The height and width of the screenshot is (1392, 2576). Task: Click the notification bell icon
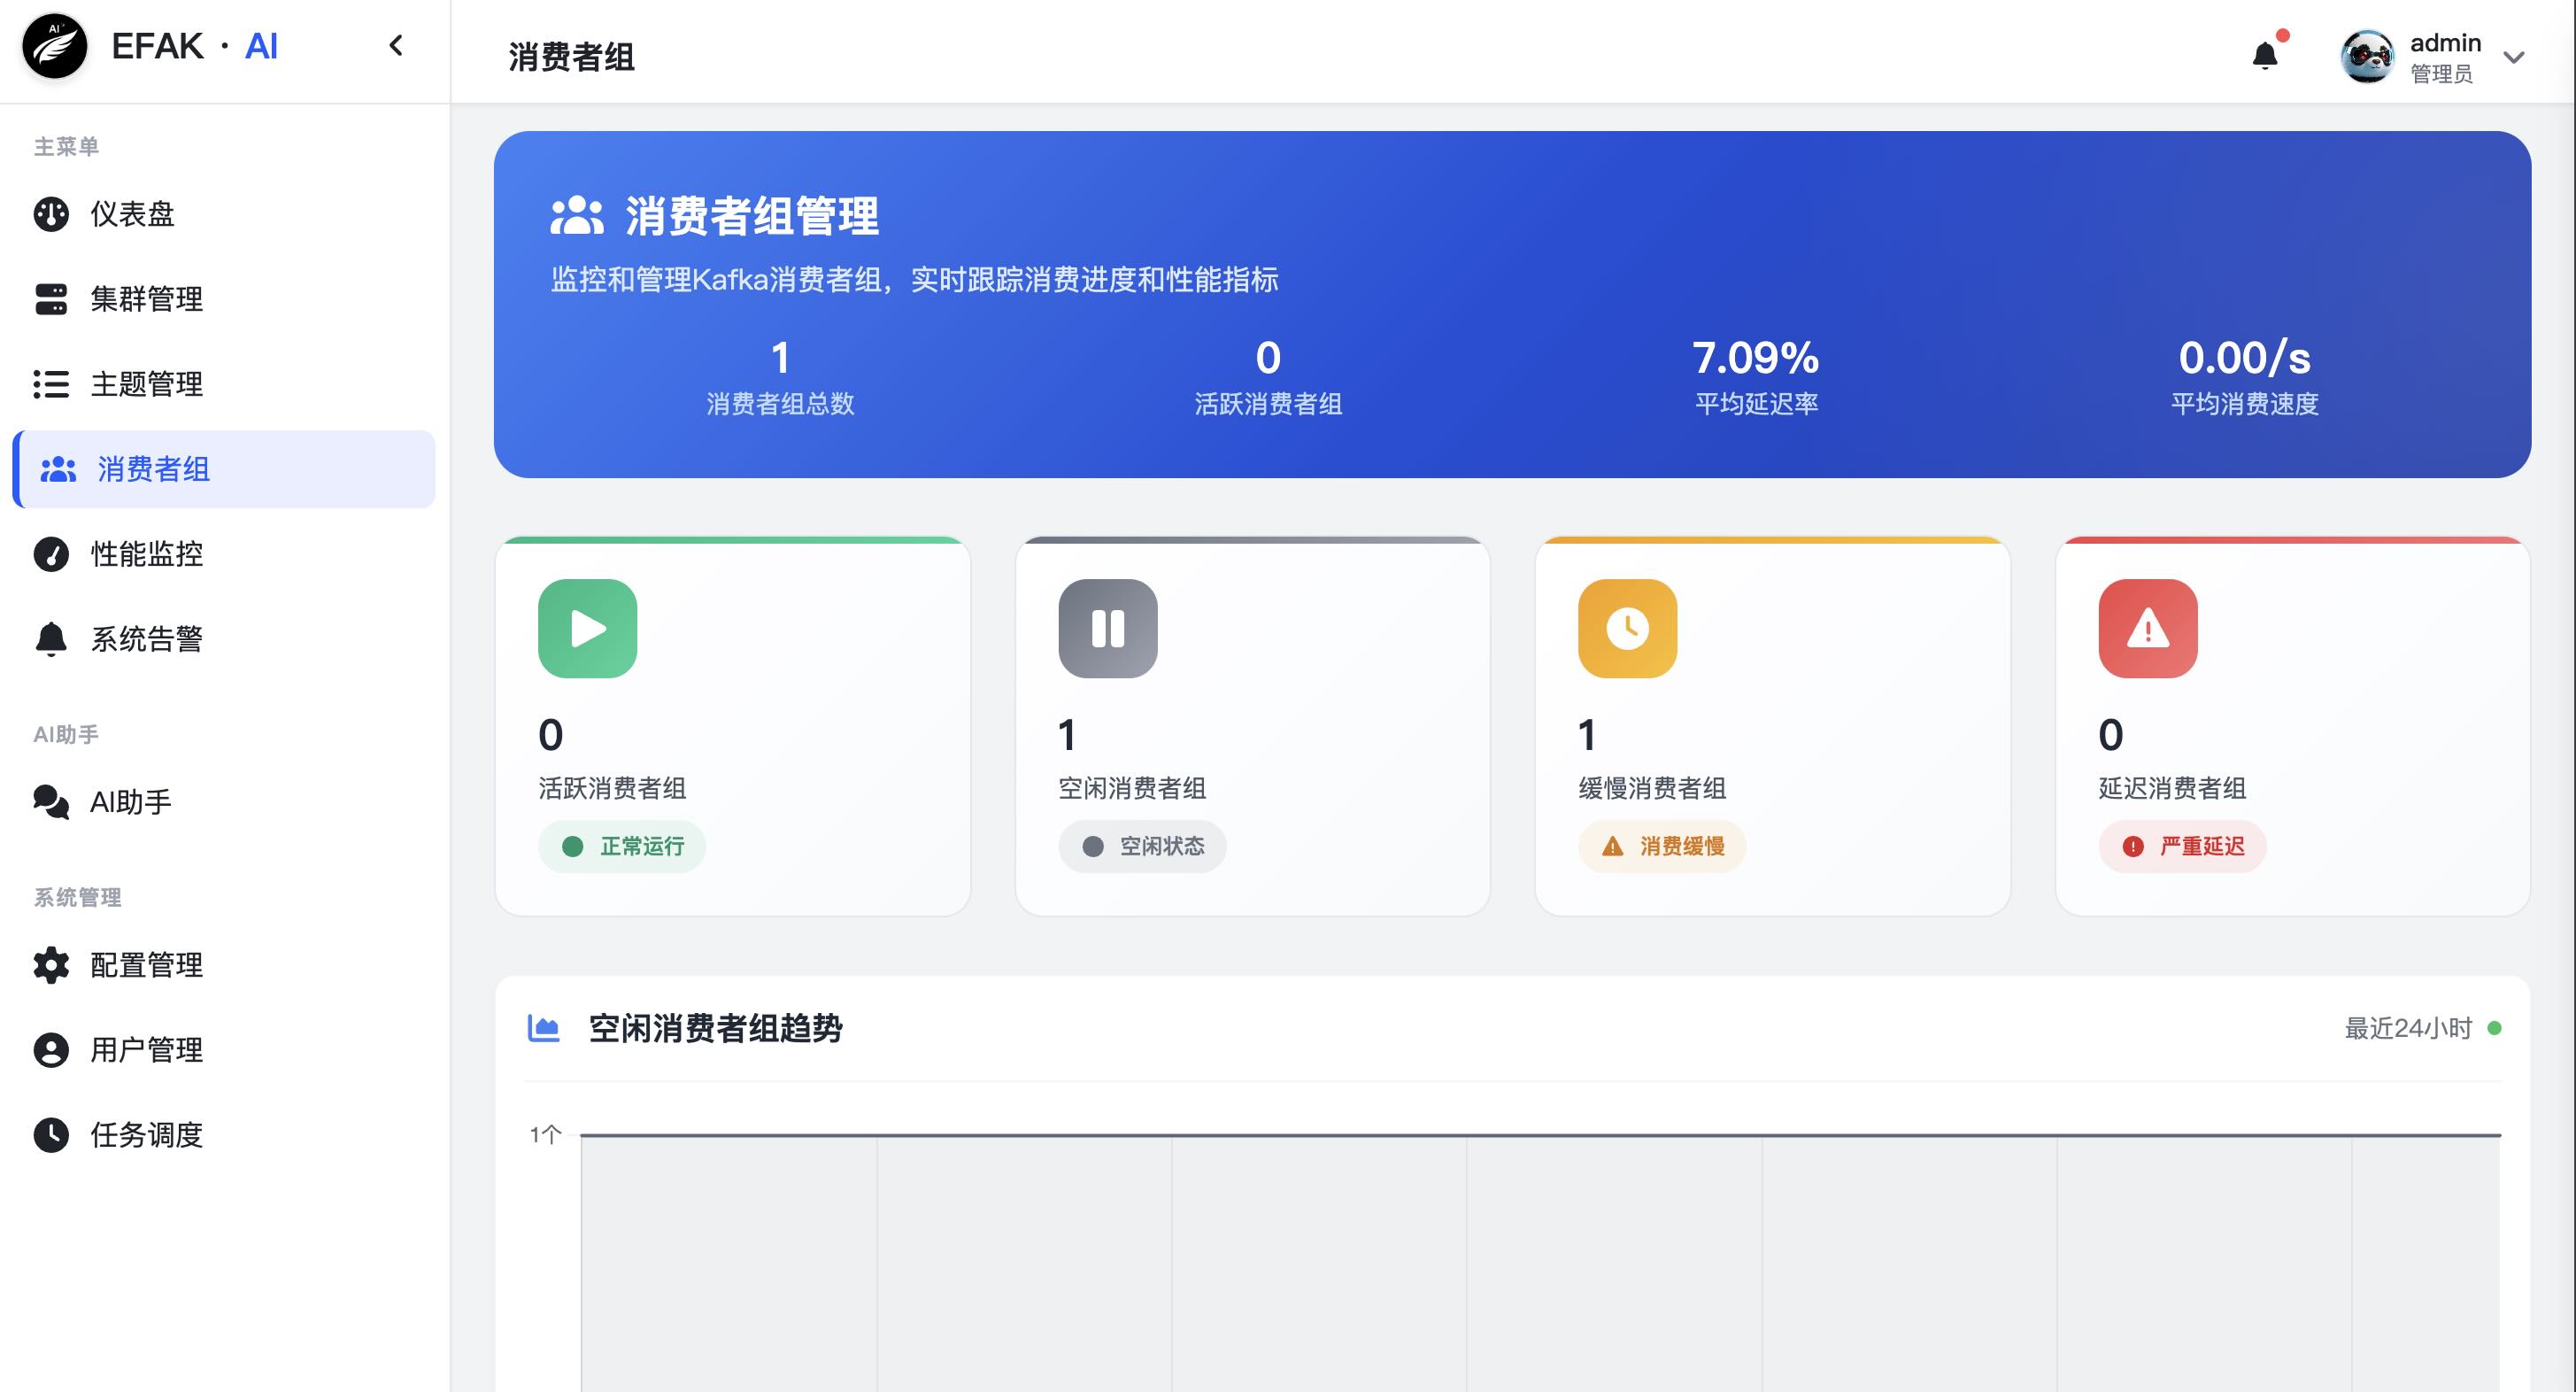click(x=2265, y=55)
